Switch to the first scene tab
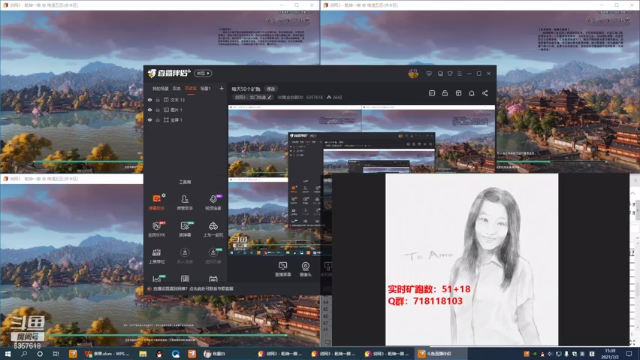The height and width of the screenshot is (360, 640). [x=160, y=89]
